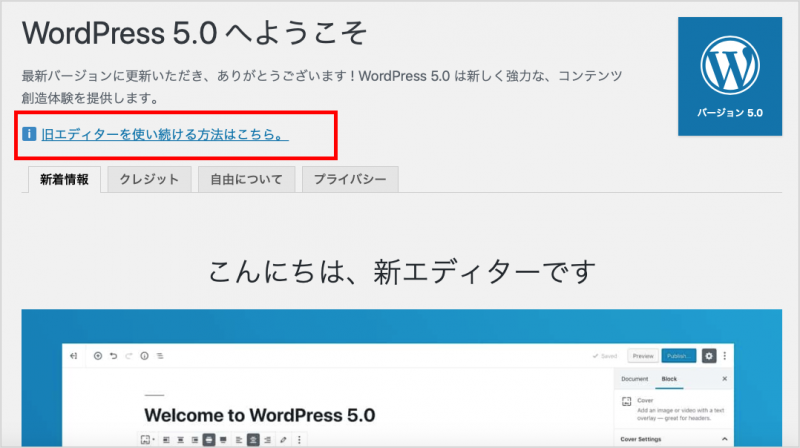This screenshot has height=448, width=800.
Task: Open the content info icon in editor preview
Action: click(x=144, y=356)
